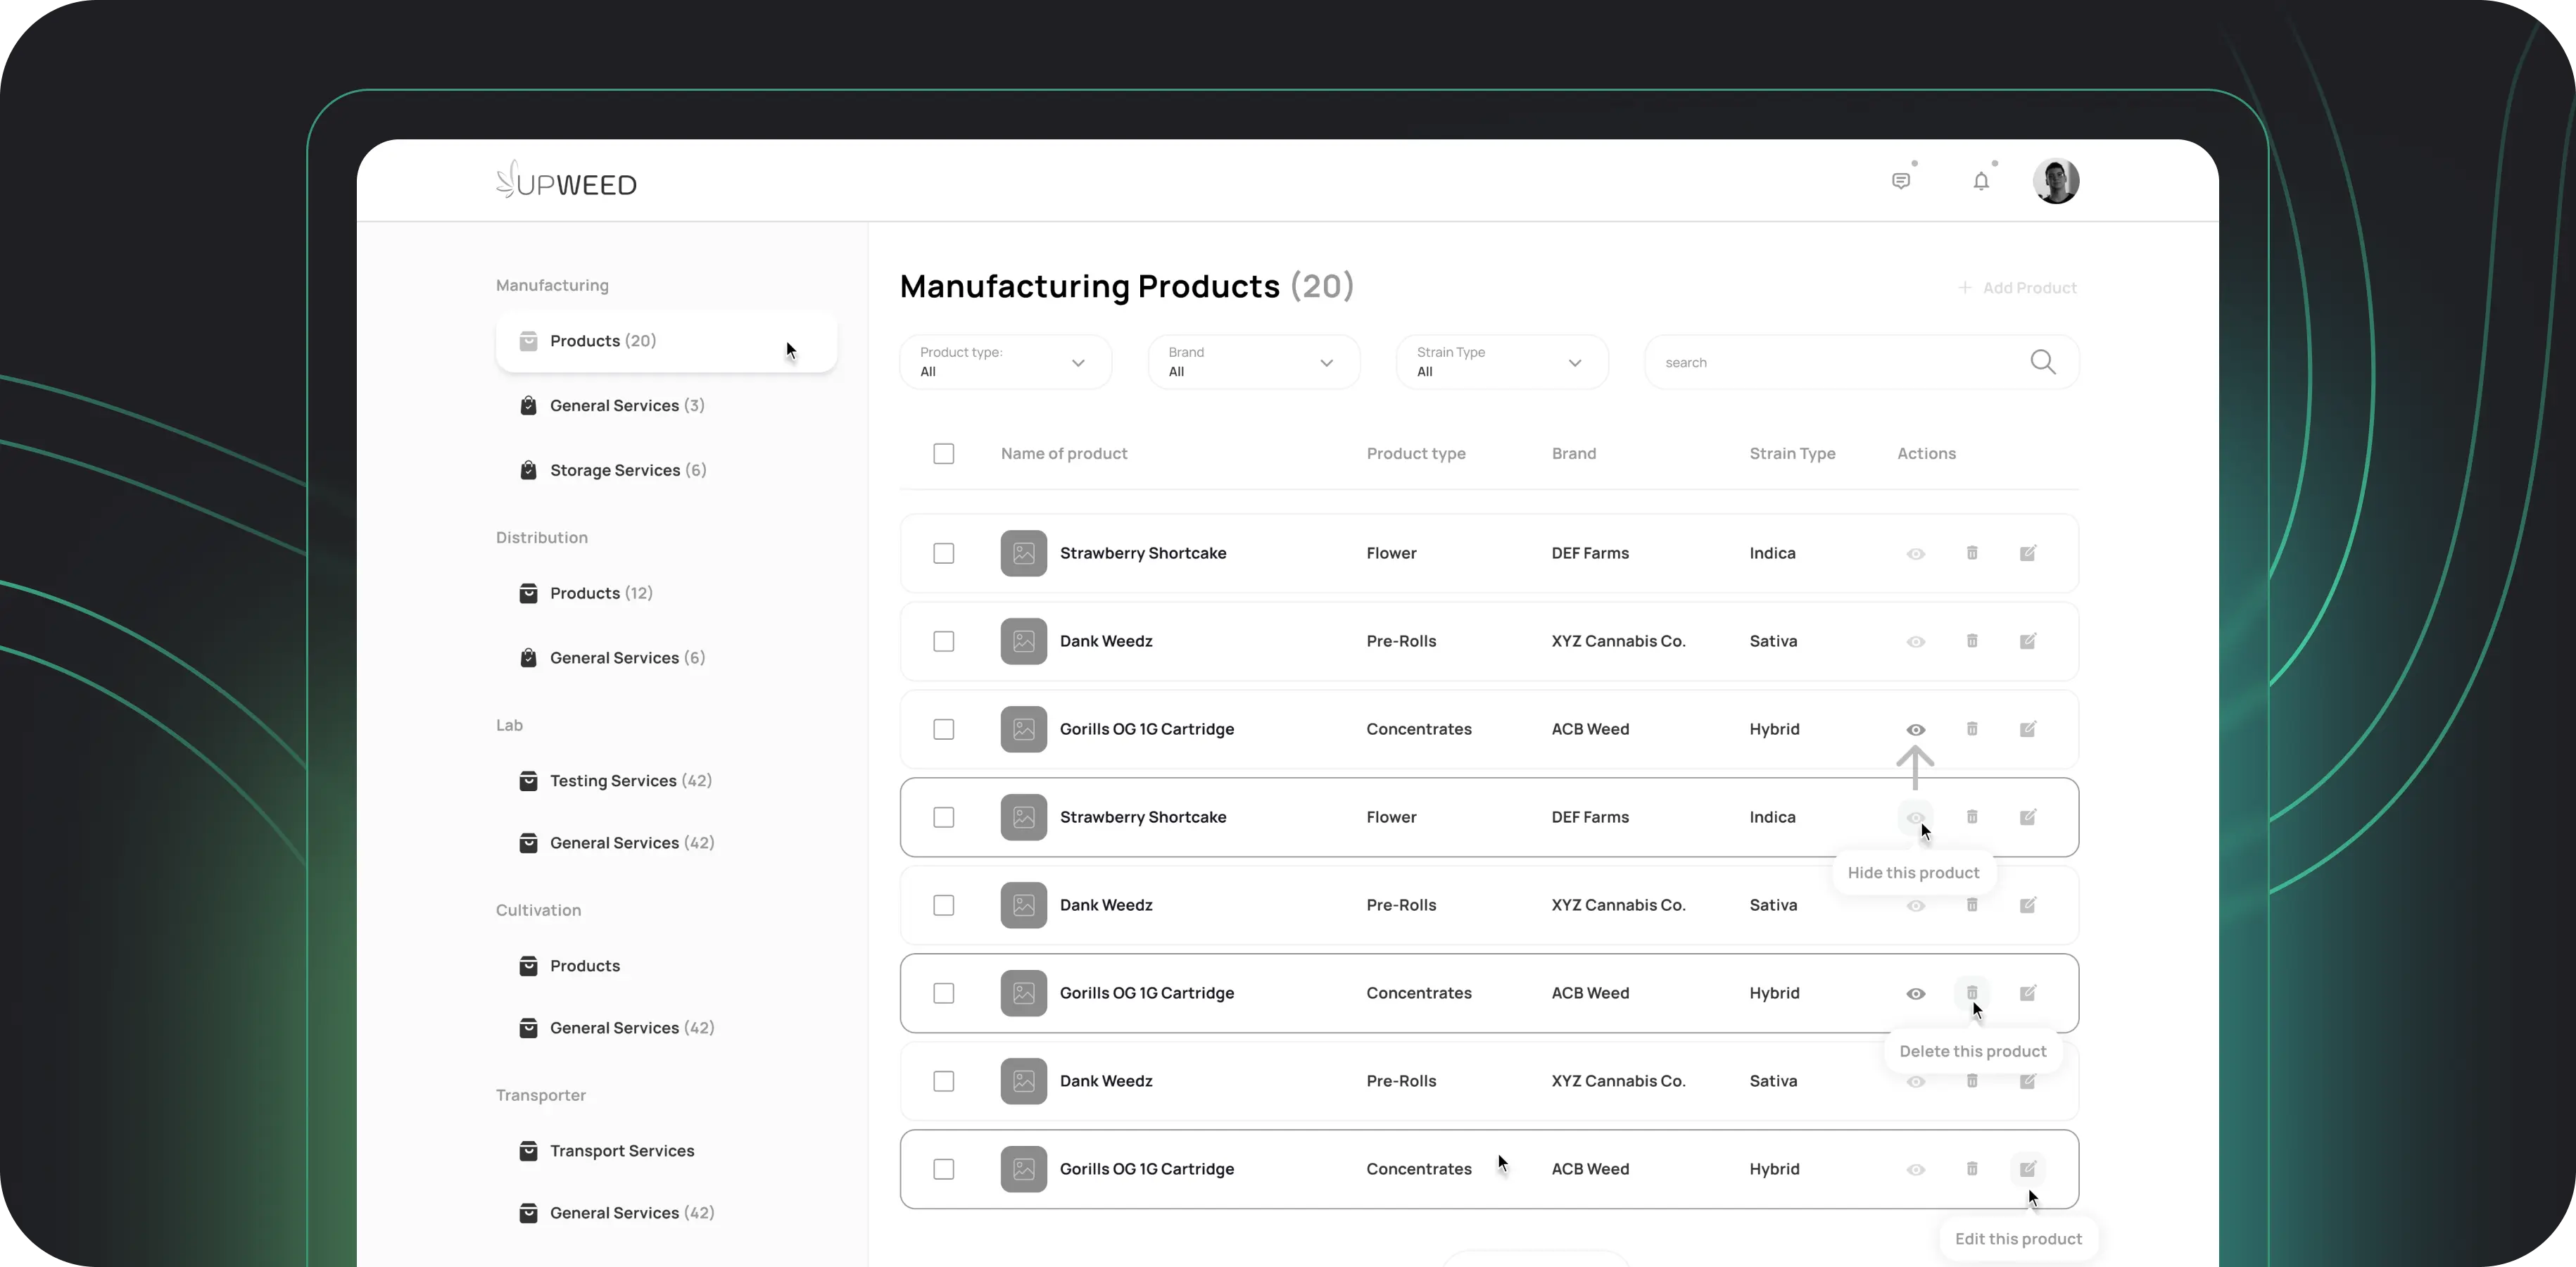This screenshot has width=2576, height=1267.
Task: Click trash icon in the first Dank Weedz row
Action: pos(1972,641)
